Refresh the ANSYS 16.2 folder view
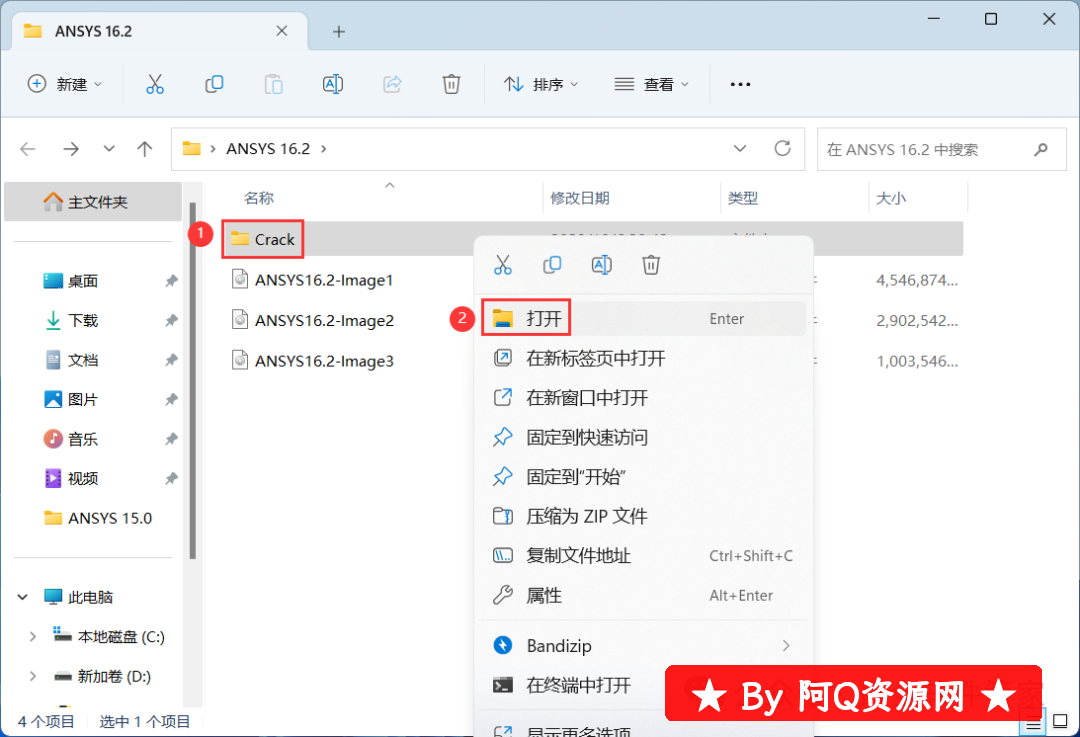Screen dimensions: 1080x737 [x=782, y=148]
